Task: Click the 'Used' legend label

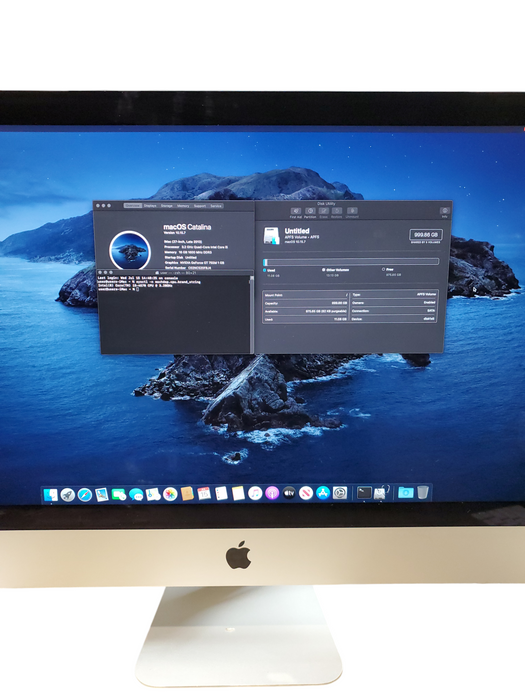Action: [x=271, y=271]
